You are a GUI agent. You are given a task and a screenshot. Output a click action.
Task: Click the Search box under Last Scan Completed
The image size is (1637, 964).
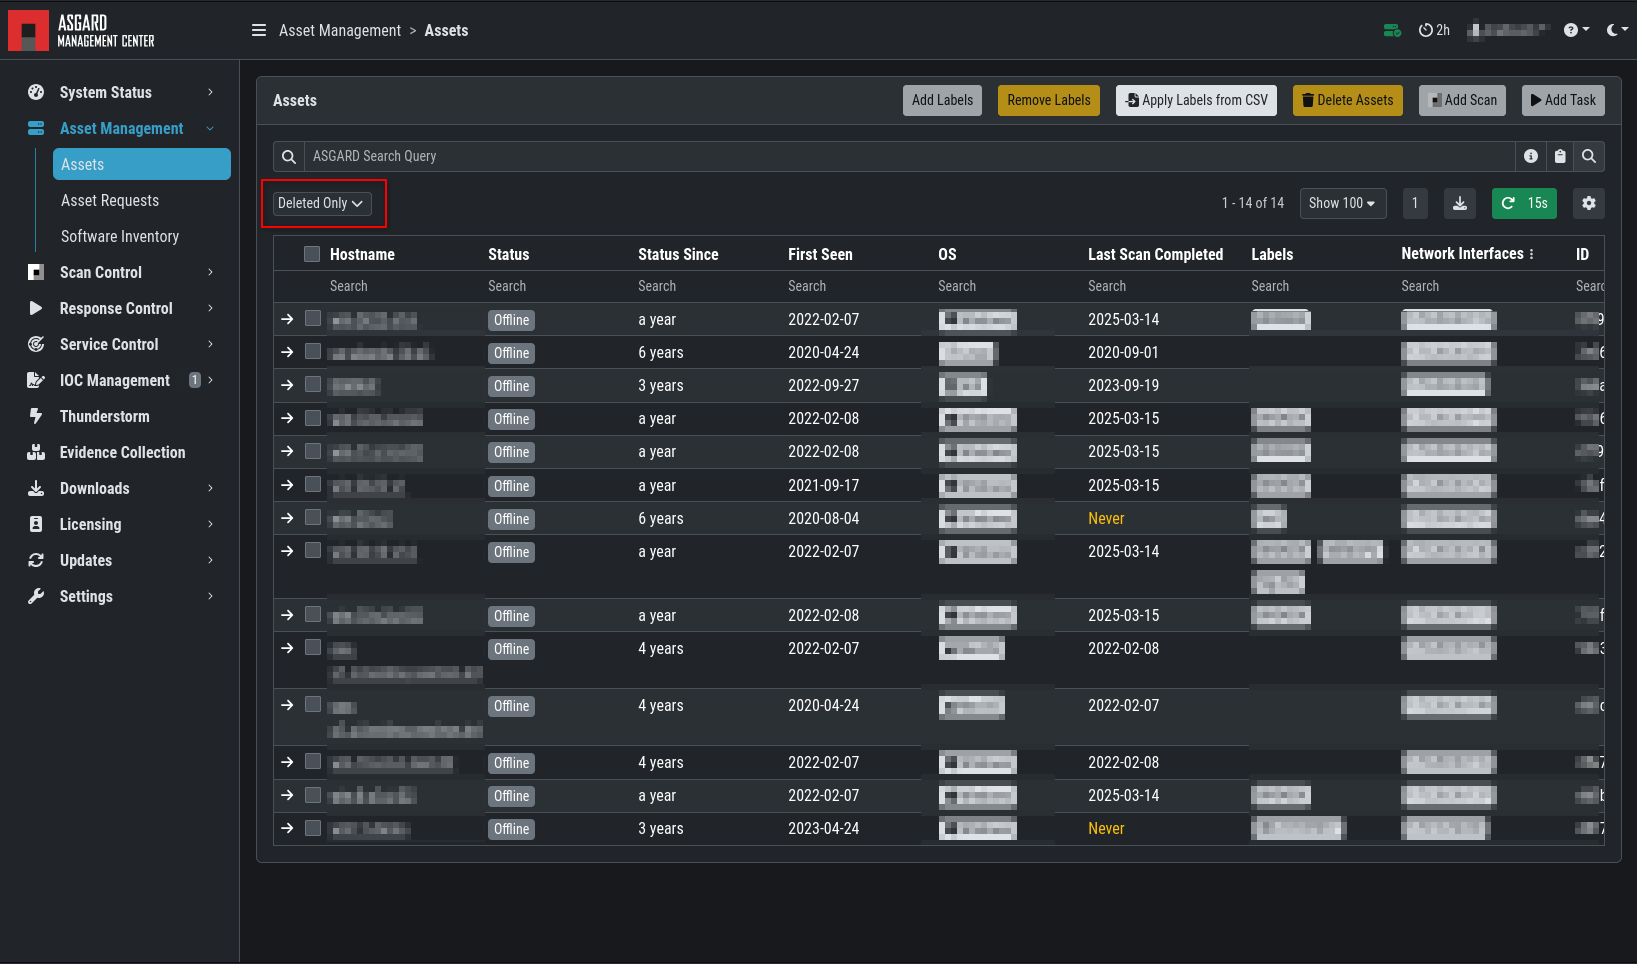[1163, 286]
